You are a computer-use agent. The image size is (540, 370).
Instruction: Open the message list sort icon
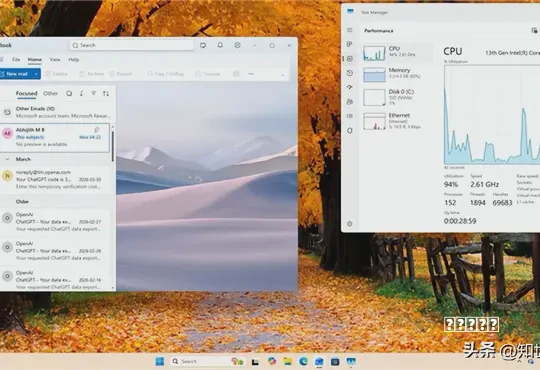(106, 93)
